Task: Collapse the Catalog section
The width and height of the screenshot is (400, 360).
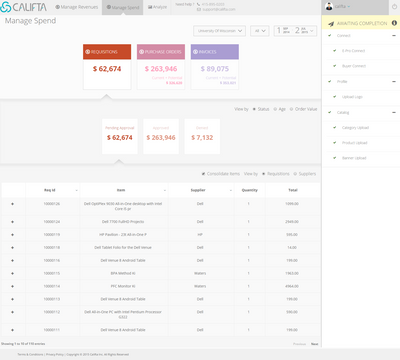Action: coord(394,112)
